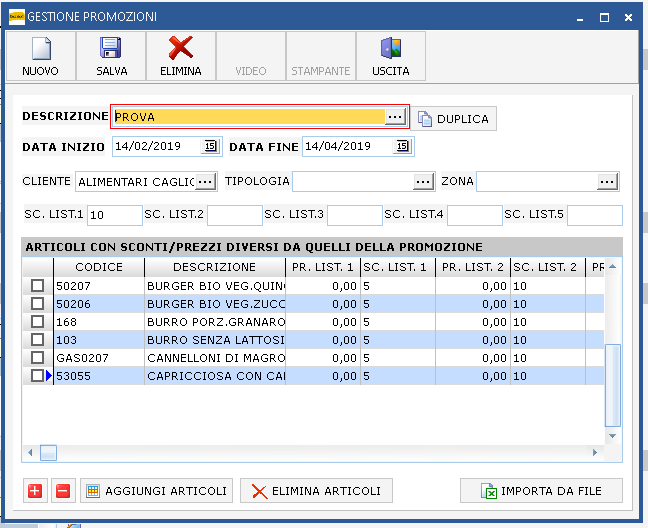Click code cell GAS0207

click(99, 358)
